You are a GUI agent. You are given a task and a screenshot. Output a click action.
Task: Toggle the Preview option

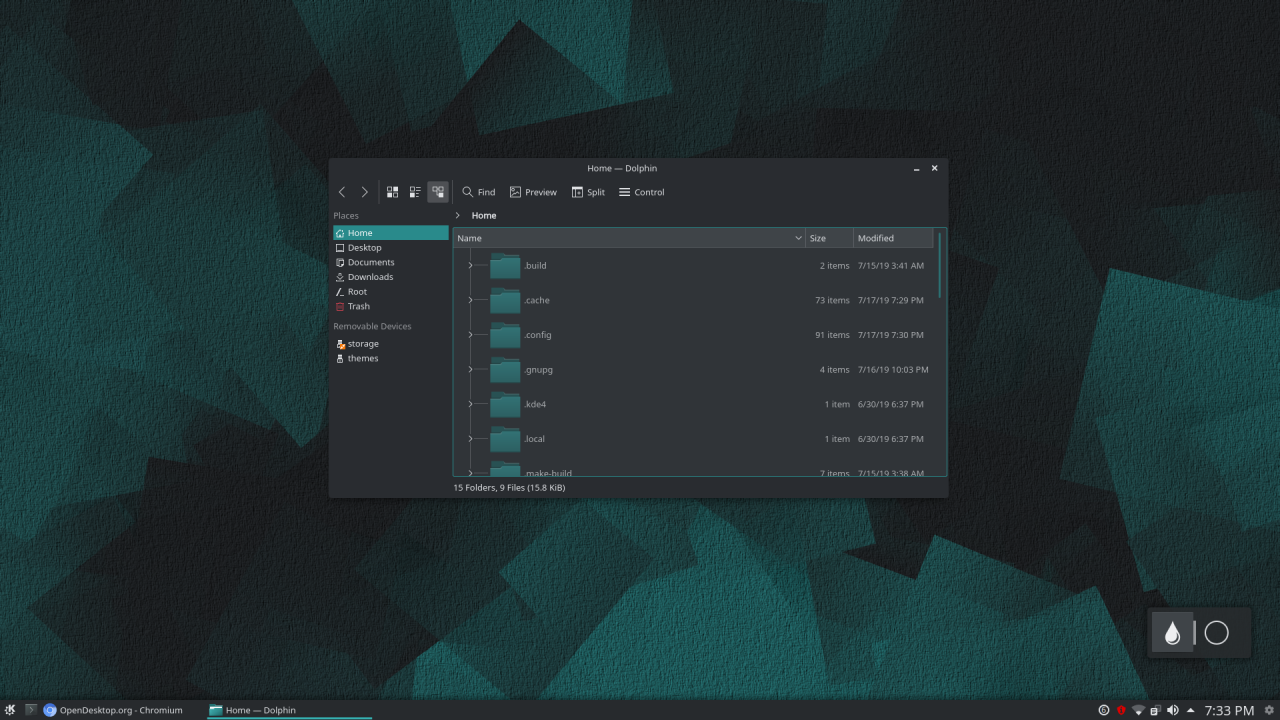533,192
